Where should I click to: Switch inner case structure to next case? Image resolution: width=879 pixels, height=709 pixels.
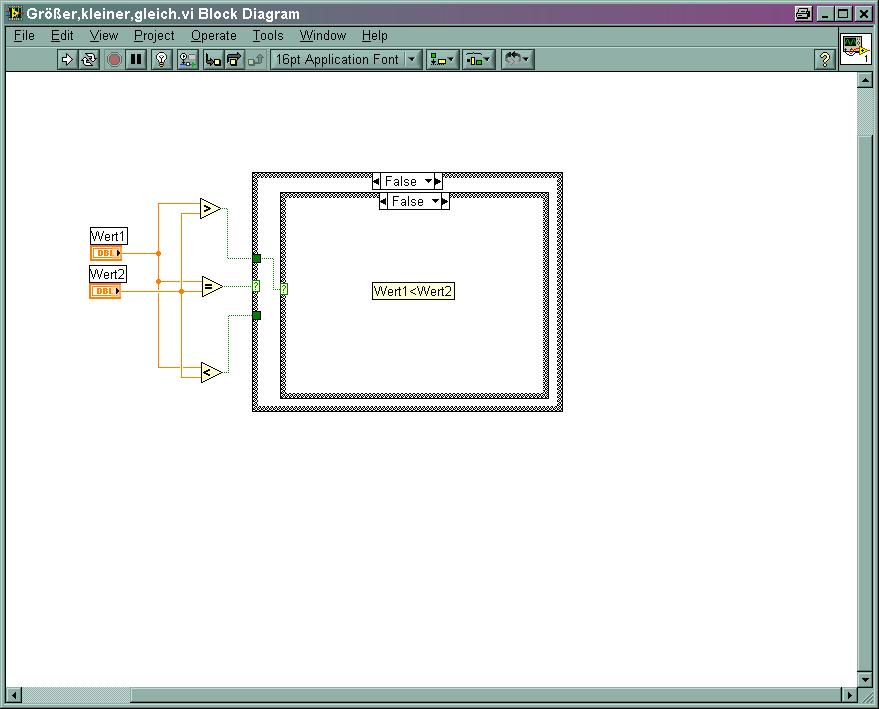click(445, 202)
